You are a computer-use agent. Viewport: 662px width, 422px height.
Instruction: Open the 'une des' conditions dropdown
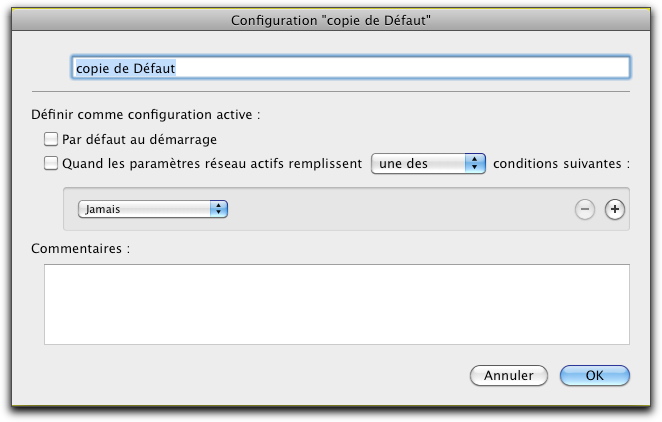[x=428, y=163]
